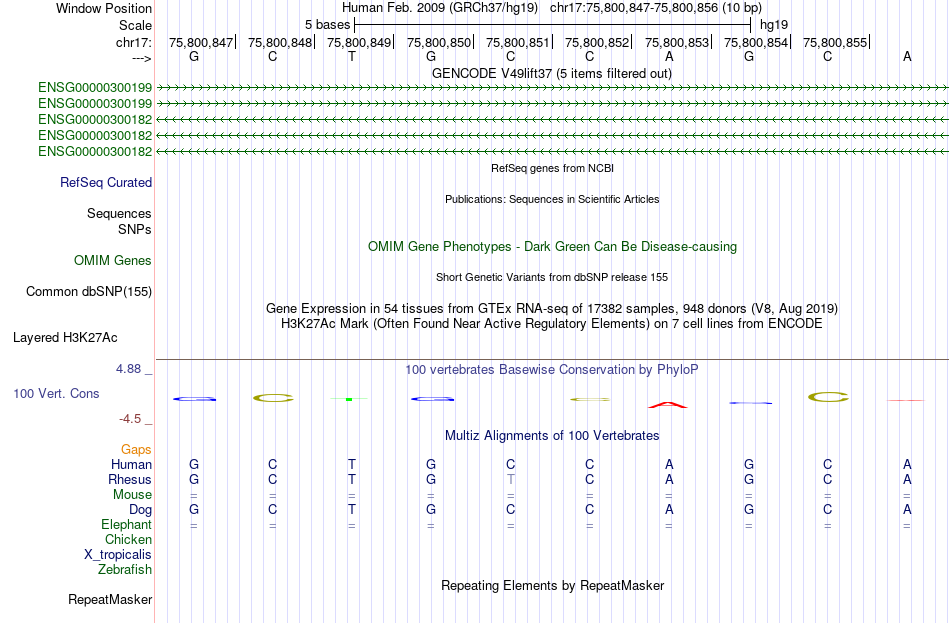Click reference base T under 75,800,849
950x623 pixels.
point(352,56)
